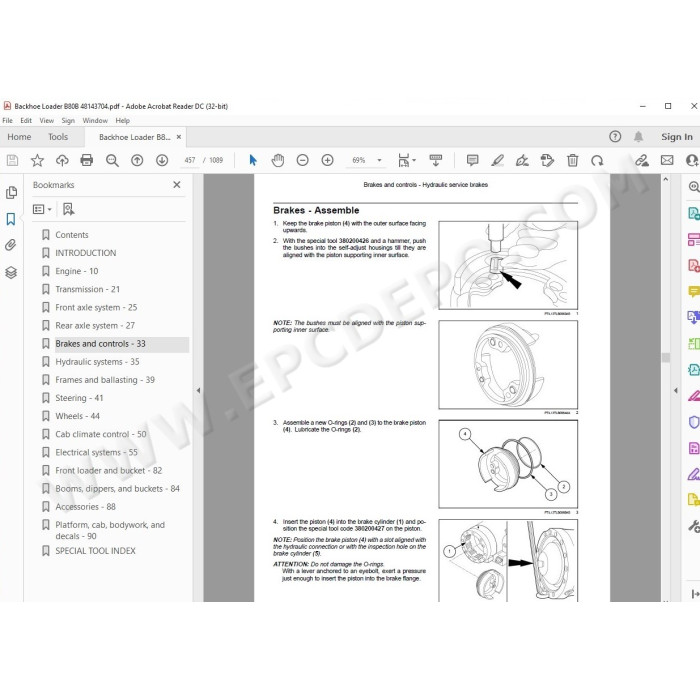Image resolution: width=700 pixels, height=700 pixels.
Task: Open Page Thumbnails panel
Action: (x=11, y=192)
